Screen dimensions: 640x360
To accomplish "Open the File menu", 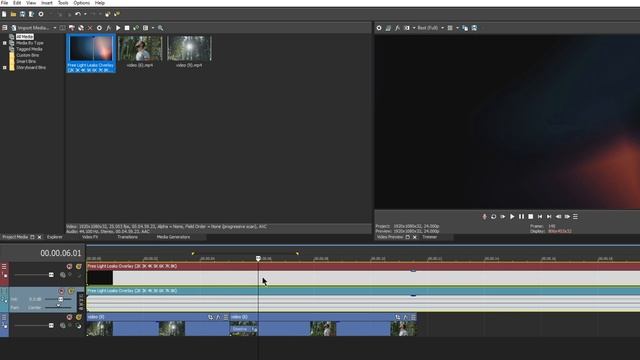I will (x=4, y=3).
